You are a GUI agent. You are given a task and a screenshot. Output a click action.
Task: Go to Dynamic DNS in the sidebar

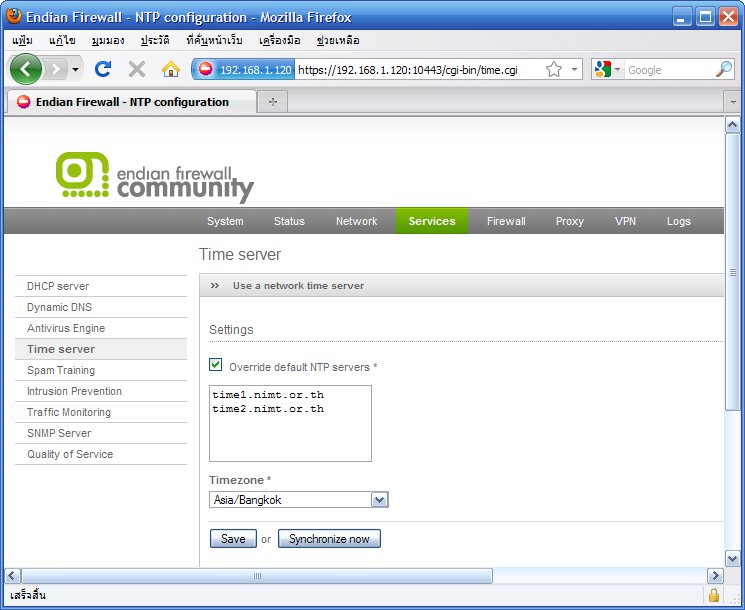pos(101,307)
